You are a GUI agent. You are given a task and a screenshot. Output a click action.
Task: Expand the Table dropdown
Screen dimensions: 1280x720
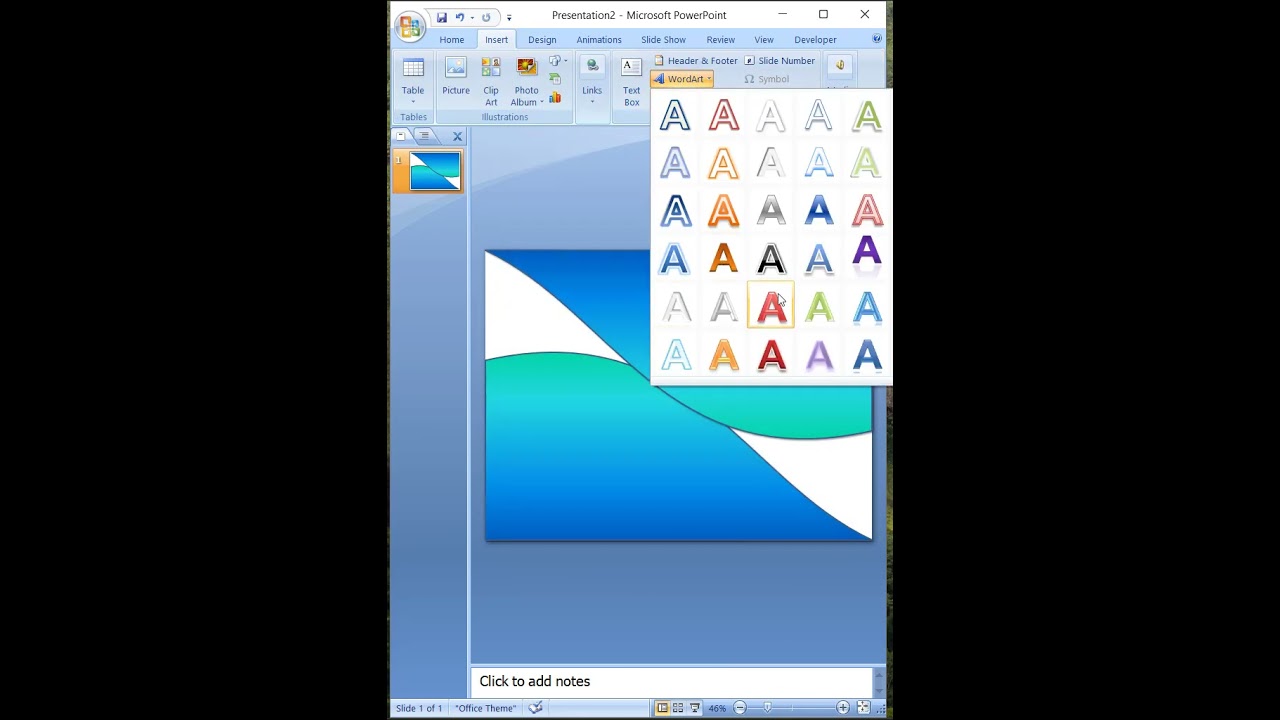click(413, 102)
